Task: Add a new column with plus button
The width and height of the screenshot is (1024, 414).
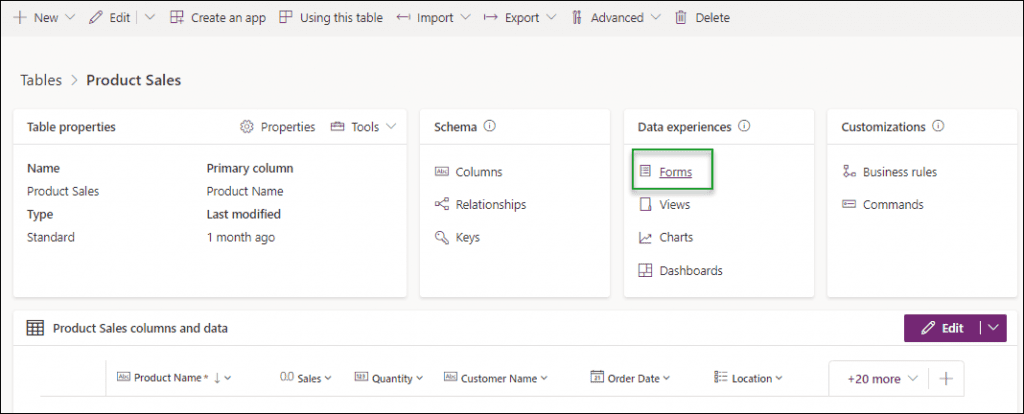Action: tap(946, 379)
